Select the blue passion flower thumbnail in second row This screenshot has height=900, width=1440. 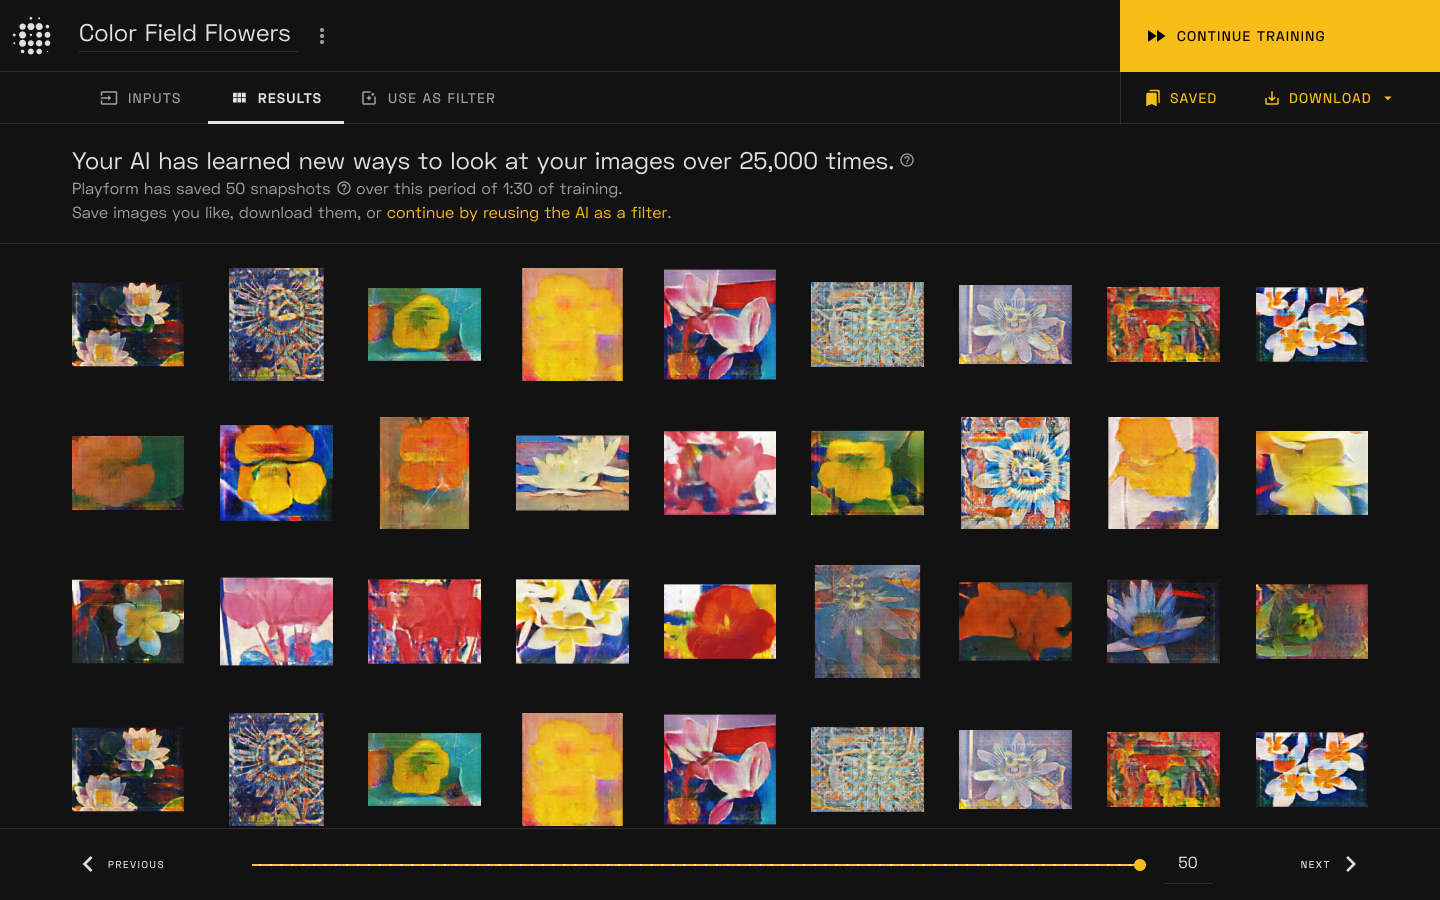(1015, 473)
